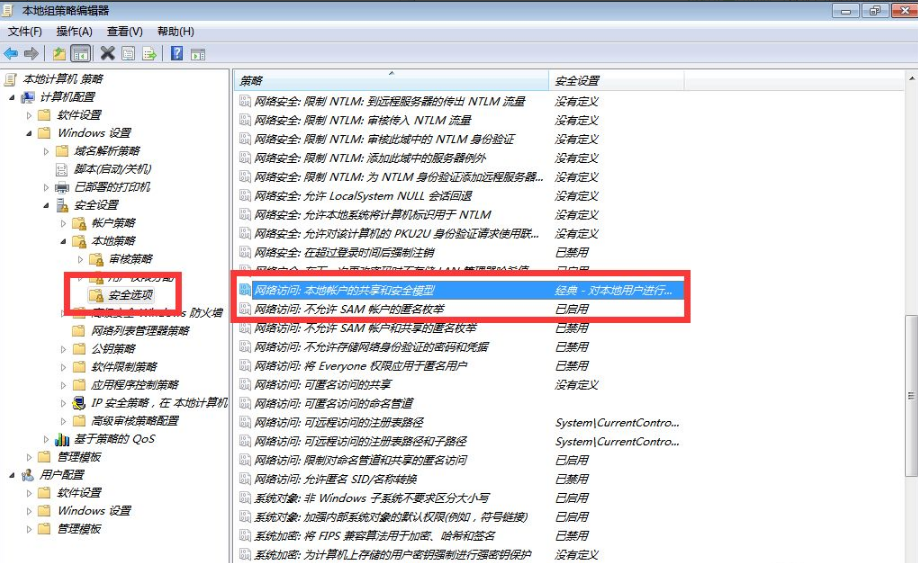
Task: Click the Up one level folder icon
Action: 60,53
